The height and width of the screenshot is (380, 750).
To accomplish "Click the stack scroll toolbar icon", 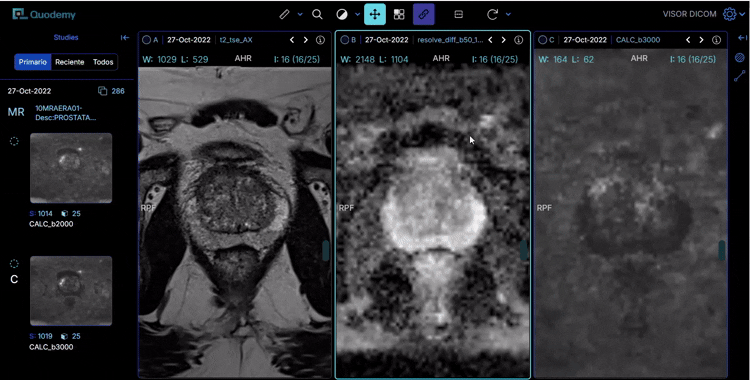I will pos(458,14).
